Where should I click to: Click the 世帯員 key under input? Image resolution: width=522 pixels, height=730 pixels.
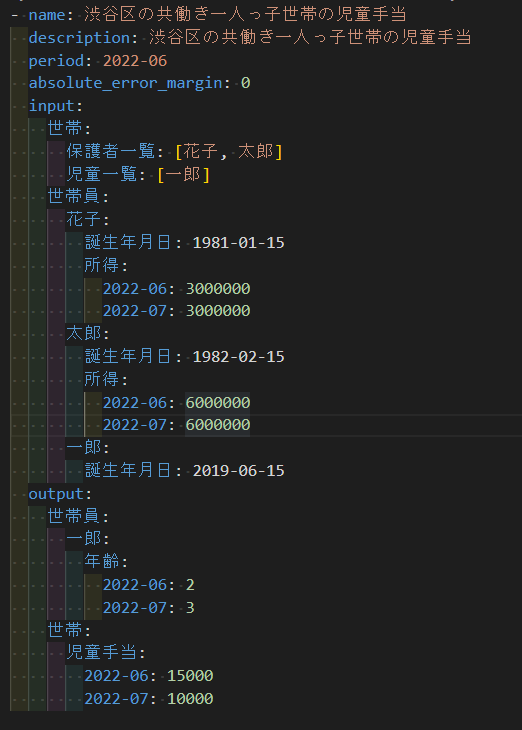(74, 196)
